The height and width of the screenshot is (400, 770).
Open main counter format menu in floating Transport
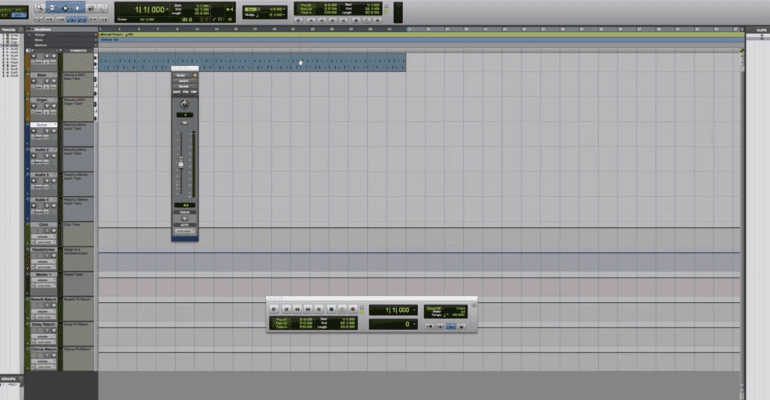414,310
